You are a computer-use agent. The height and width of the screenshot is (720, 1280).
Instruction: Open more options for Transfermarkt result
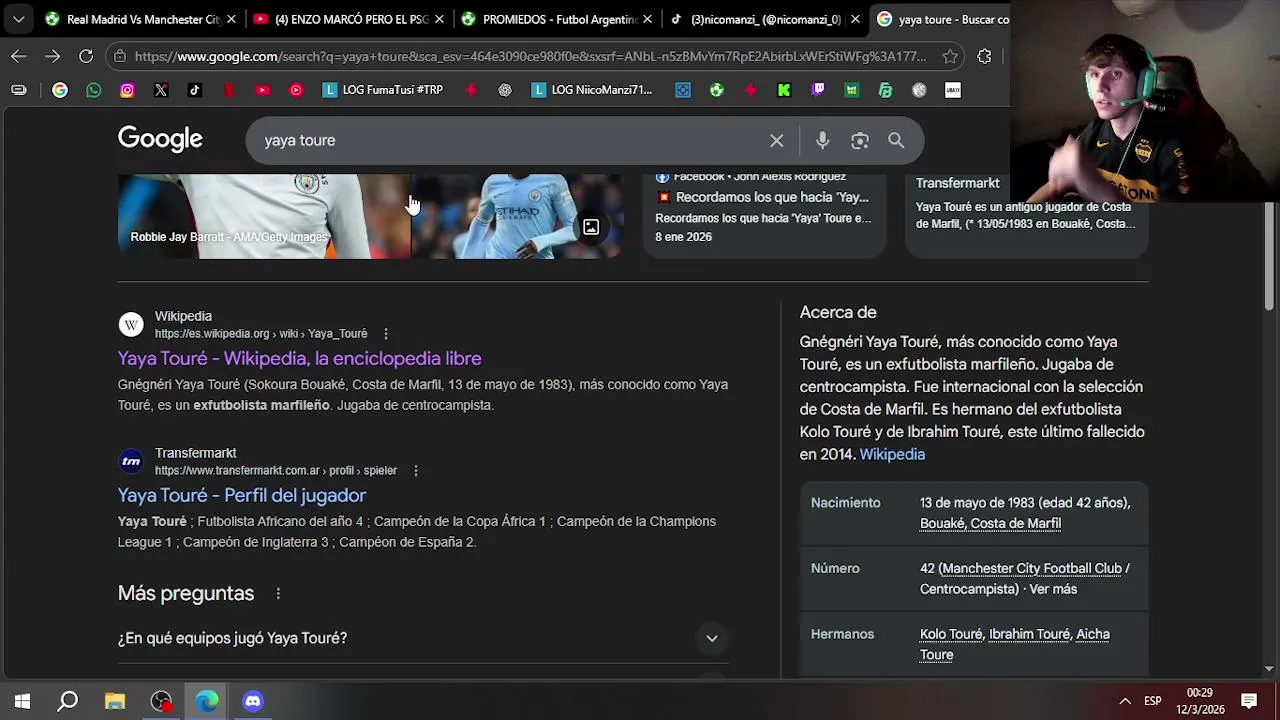point(416,471)
